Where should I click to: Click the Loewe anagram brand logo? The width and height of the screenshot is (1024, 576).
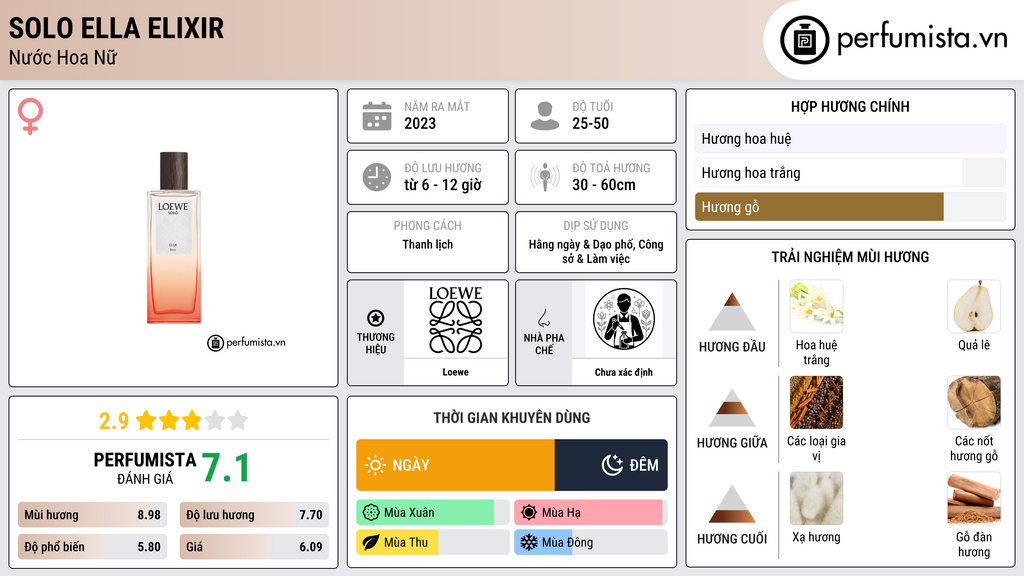[x=455, y=320]
